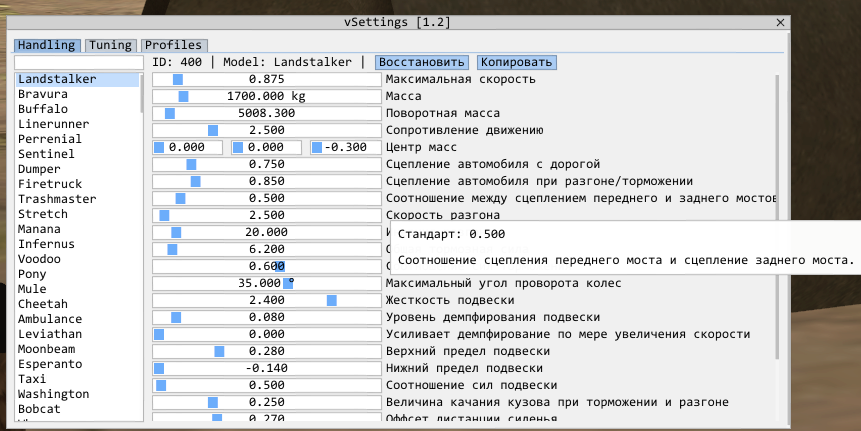861x431 pixels.
Task: Choose Cheetah in the vehicle list
Action: point(42,304)
